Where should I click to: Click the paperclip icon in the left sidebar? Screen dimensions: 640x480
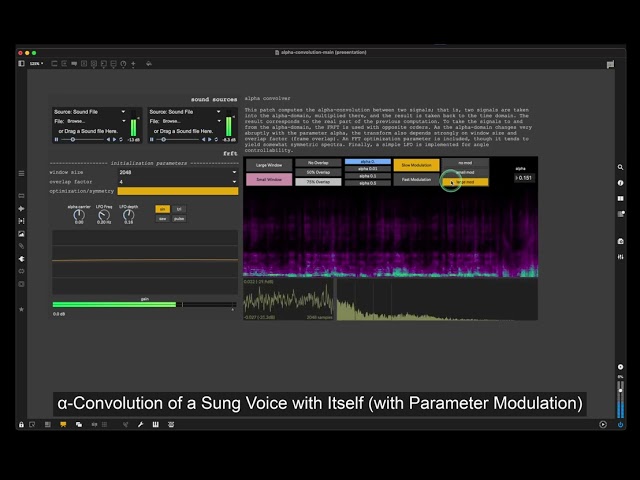click(x=21, y=246)
